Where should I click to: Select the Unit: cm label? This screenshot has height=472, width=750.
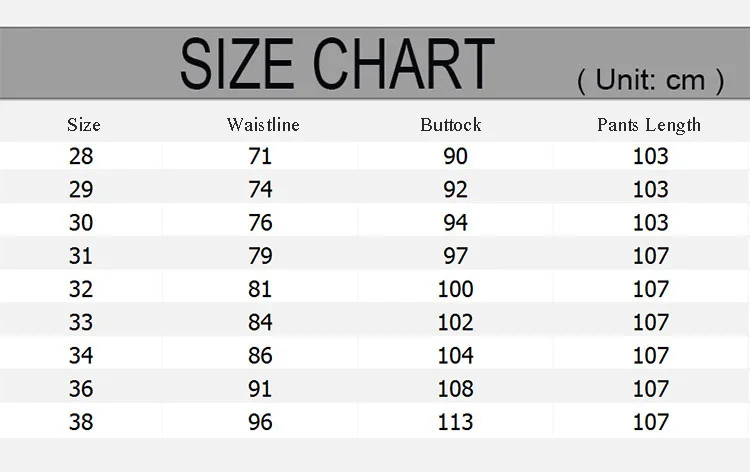pyautogui.click(x=651, y=80)
